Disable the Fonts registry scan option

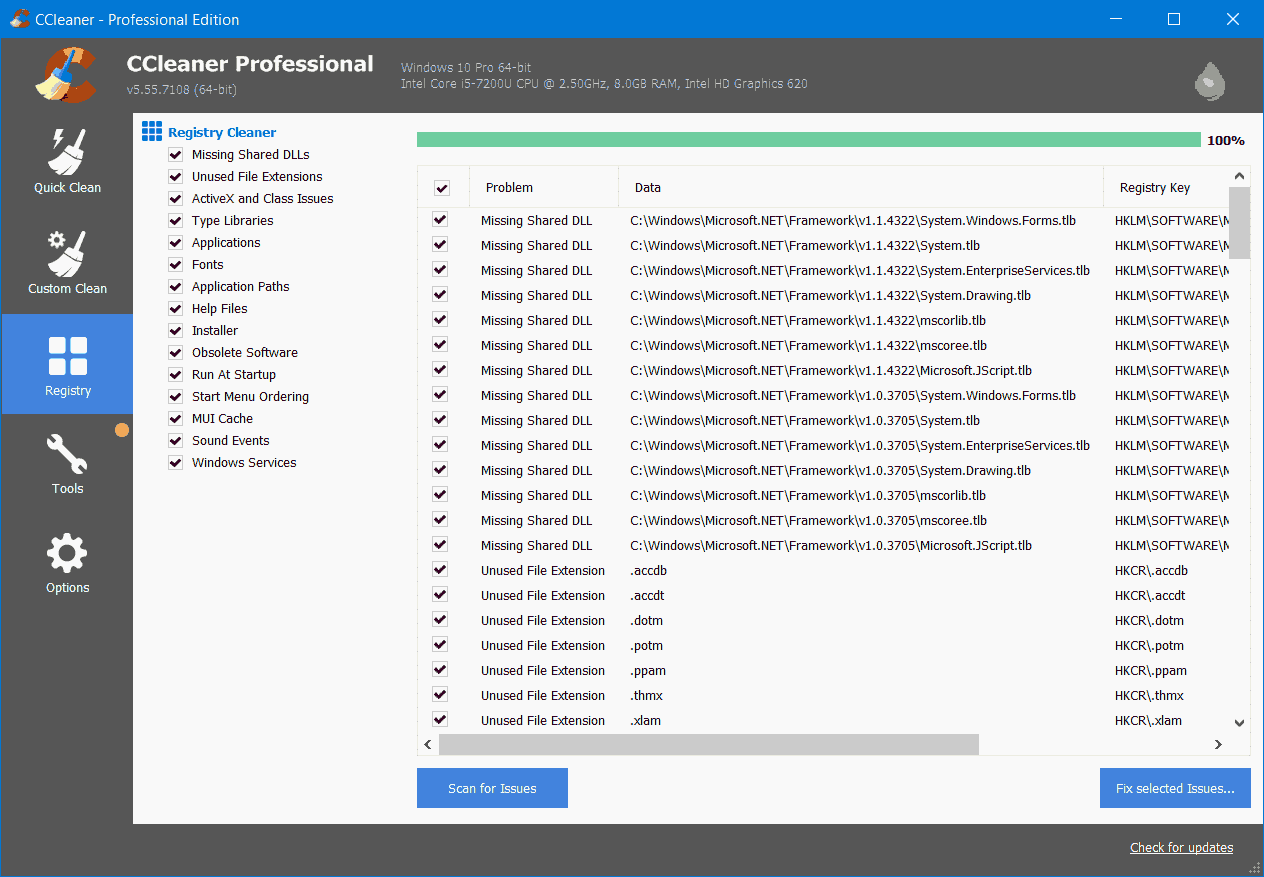(175, 264)
